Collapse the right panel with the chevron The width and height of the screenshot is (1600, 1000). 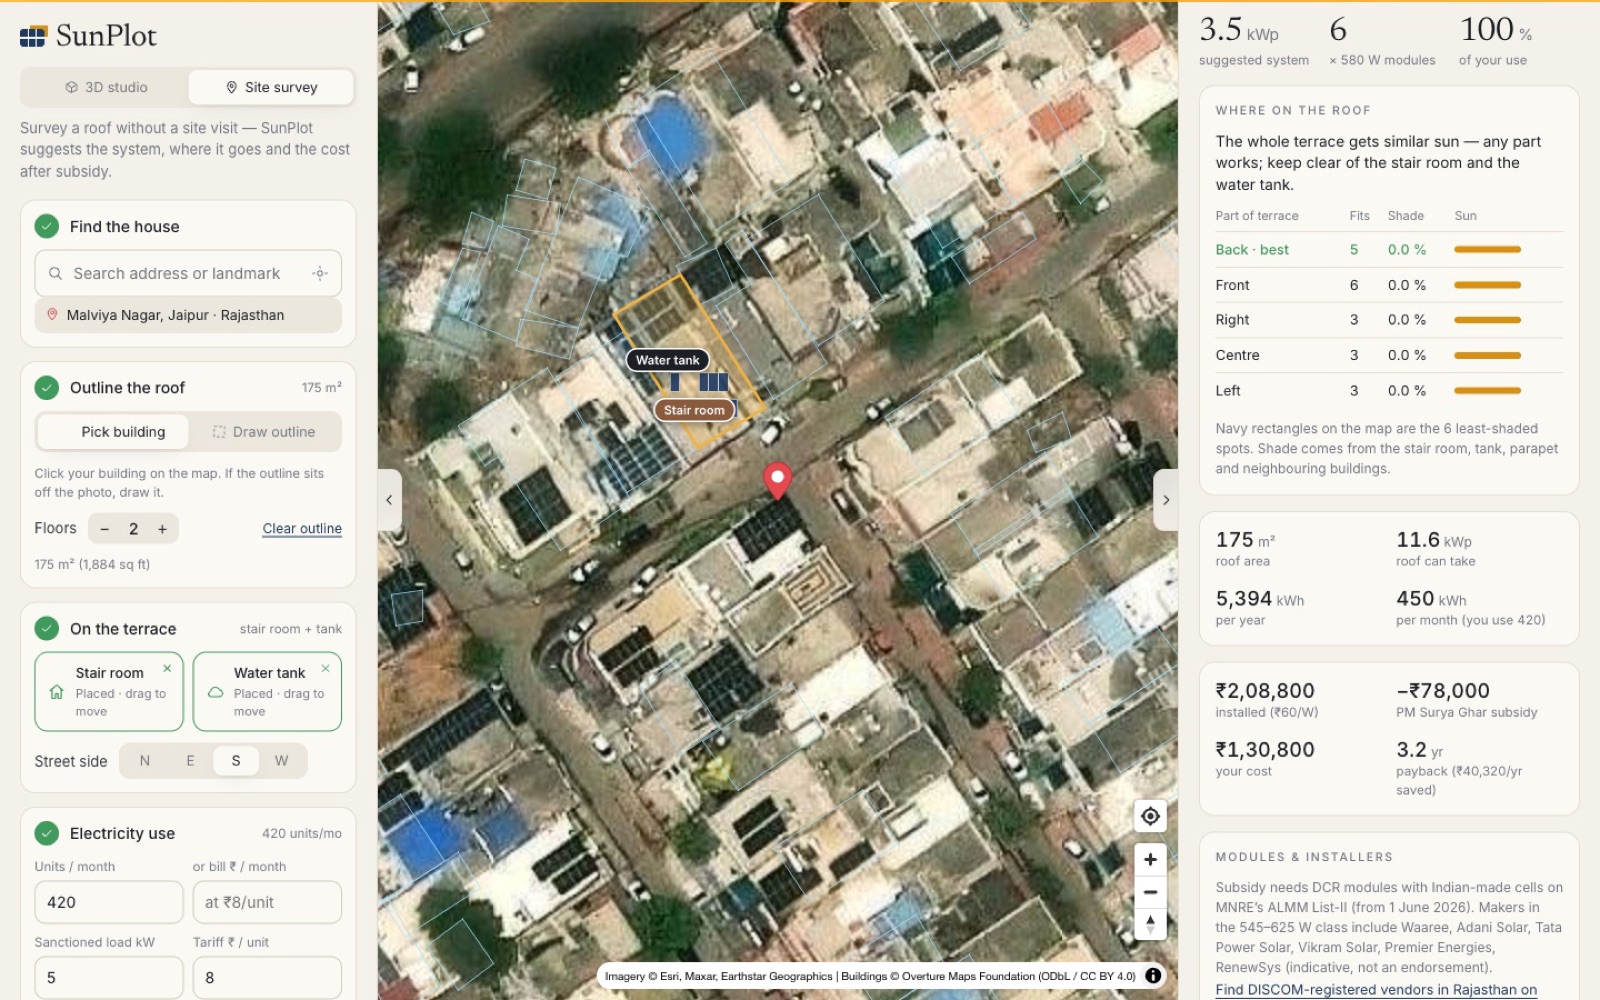coord(1166,500)
